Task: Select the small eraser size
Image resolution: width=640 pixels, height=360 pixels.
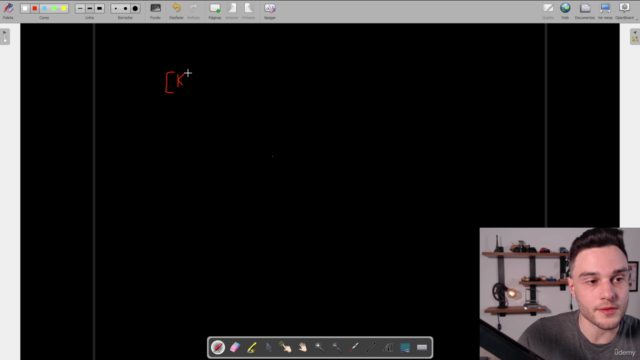Action: [116, 8]
